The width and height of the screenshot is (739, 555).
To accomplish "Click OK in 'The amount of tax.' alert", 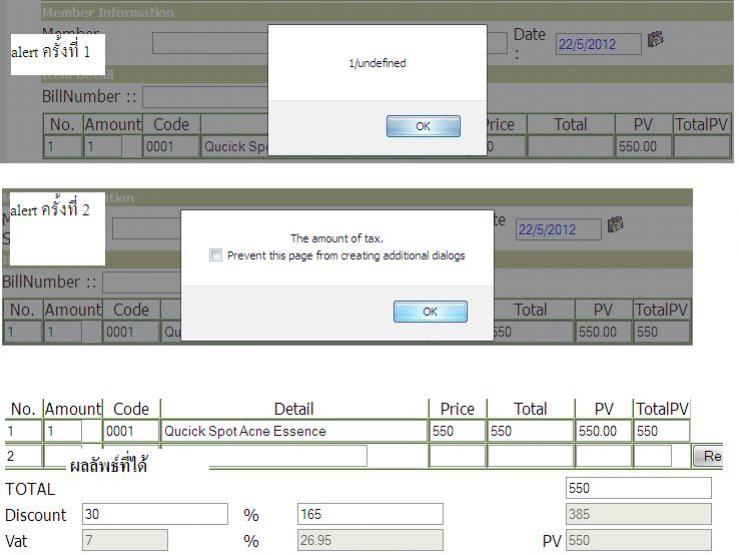I will point(430,311).
